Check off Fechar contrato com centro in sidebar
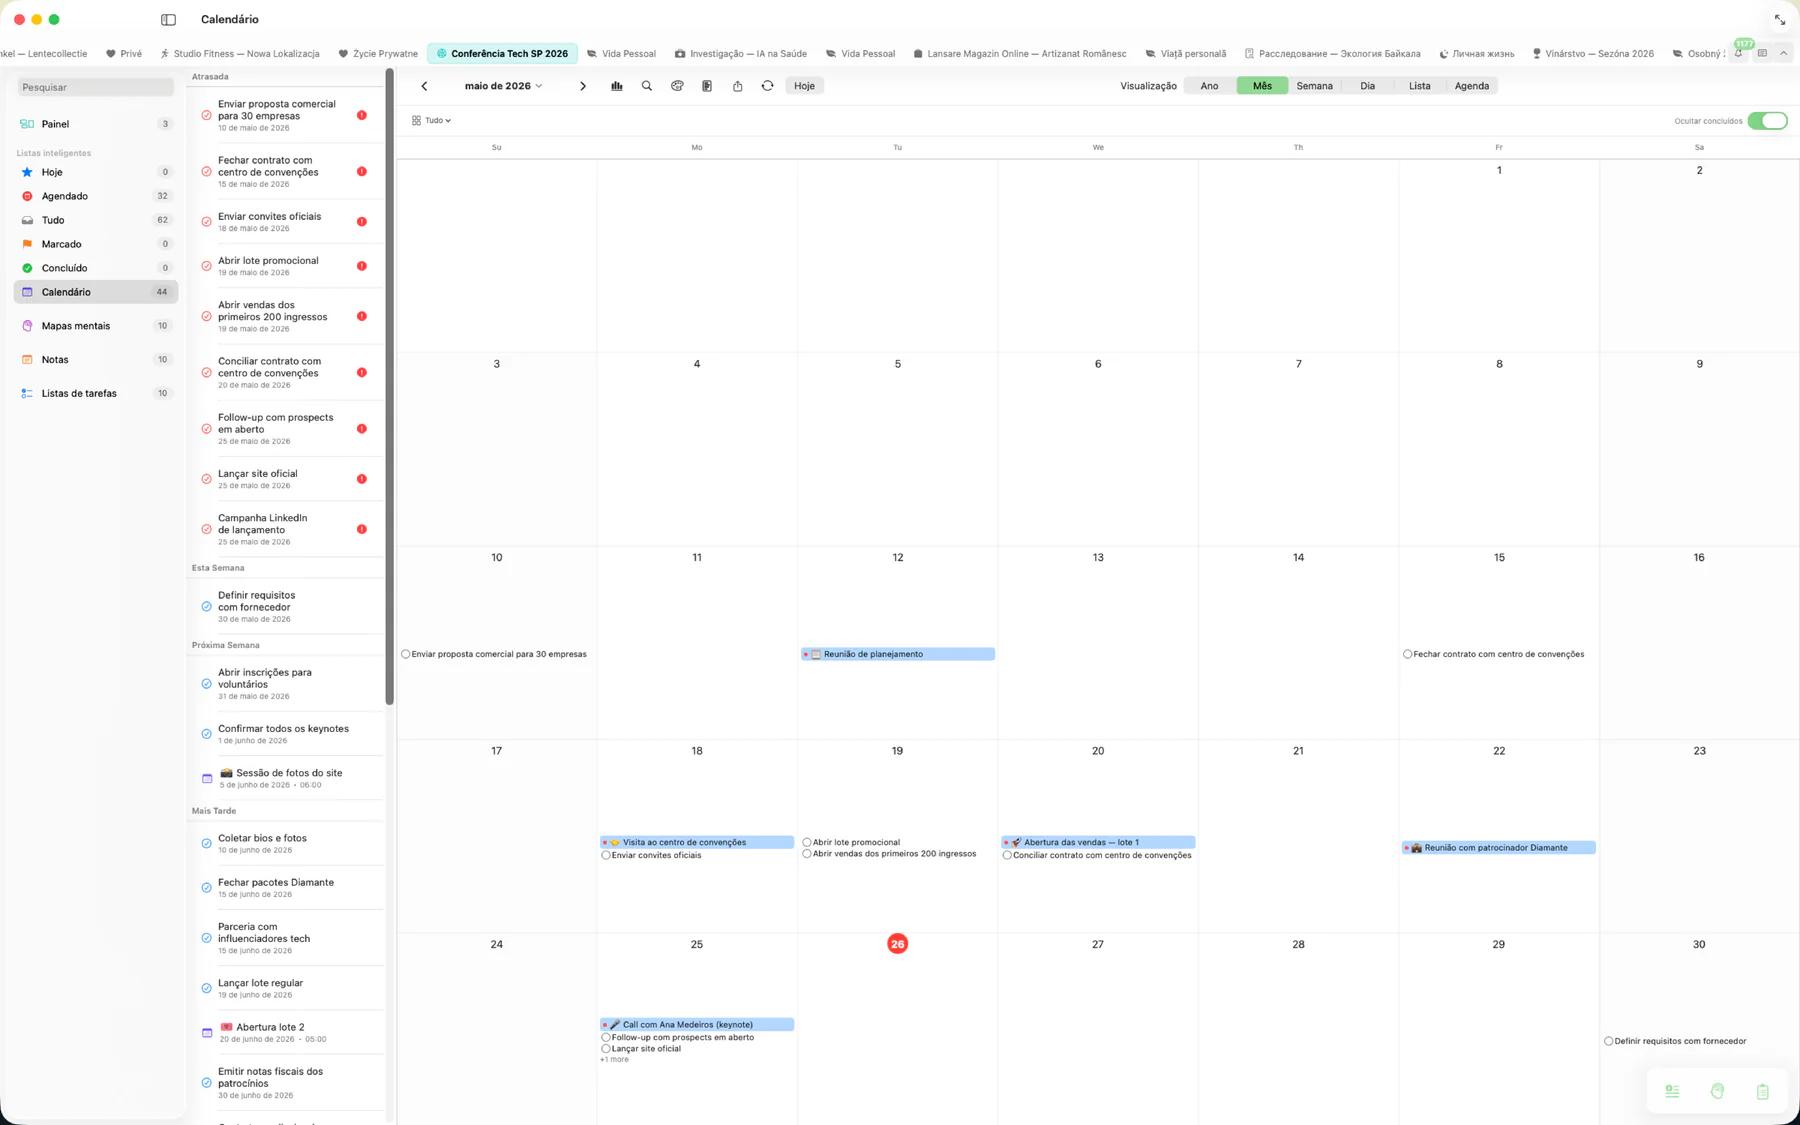 [x=206, y=171]
